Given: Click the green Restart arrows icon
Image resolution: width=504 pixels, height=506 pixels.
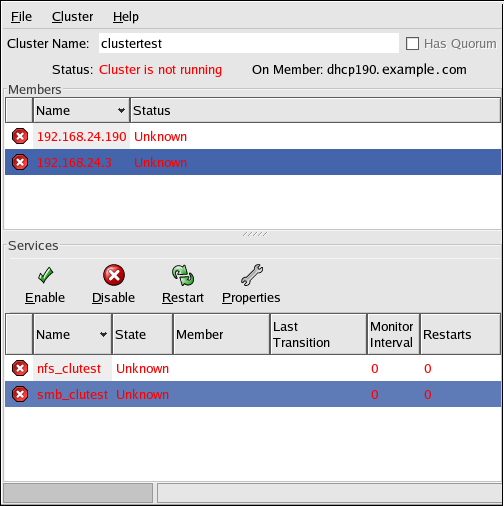Looking at the screenshot, I should click(183, 275).
